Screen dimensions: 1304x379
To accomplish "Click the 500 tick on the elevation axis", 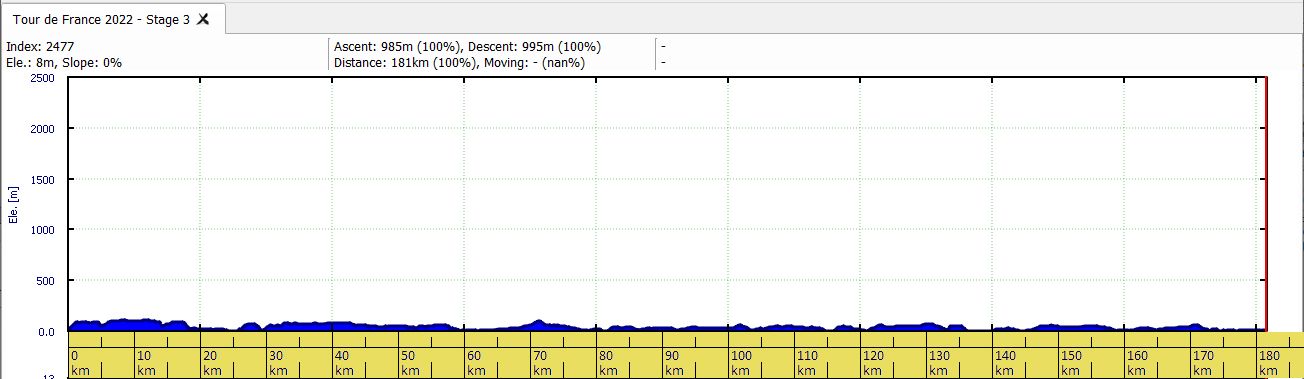I will pyautogui.click(x=47, y=281).
